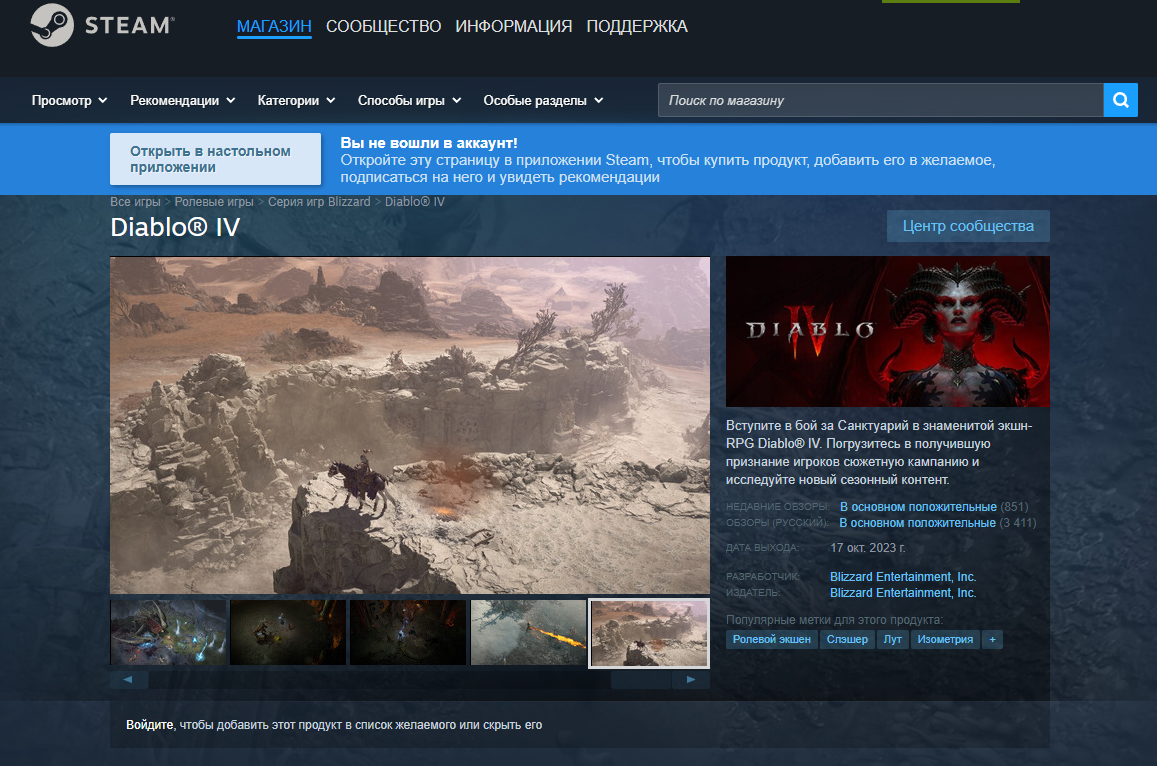This screenshot has width=1157, height=766.
Task: Open the МАГАЗИН tab
Action: (x=274, y=27)
